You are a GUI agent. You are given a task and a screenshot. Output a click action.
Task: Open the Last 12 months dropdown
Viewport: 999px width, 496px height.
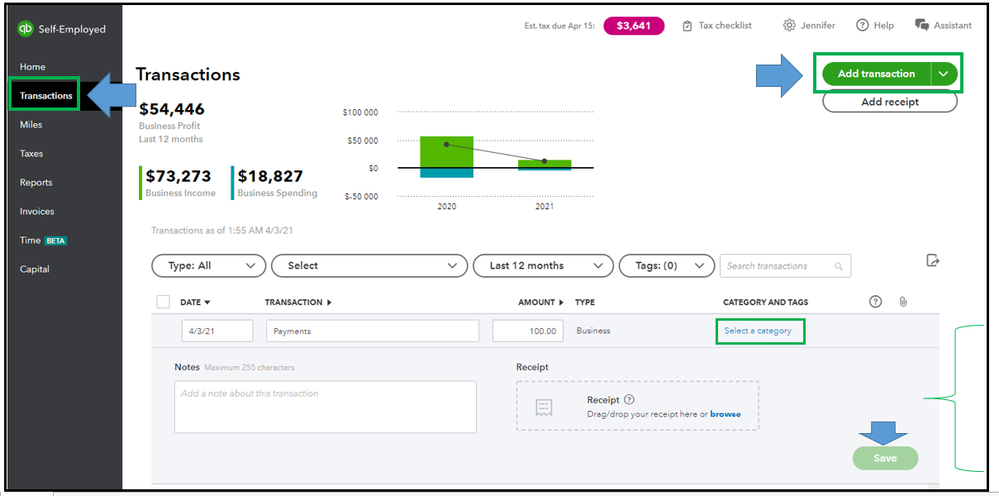coord(543,266)
